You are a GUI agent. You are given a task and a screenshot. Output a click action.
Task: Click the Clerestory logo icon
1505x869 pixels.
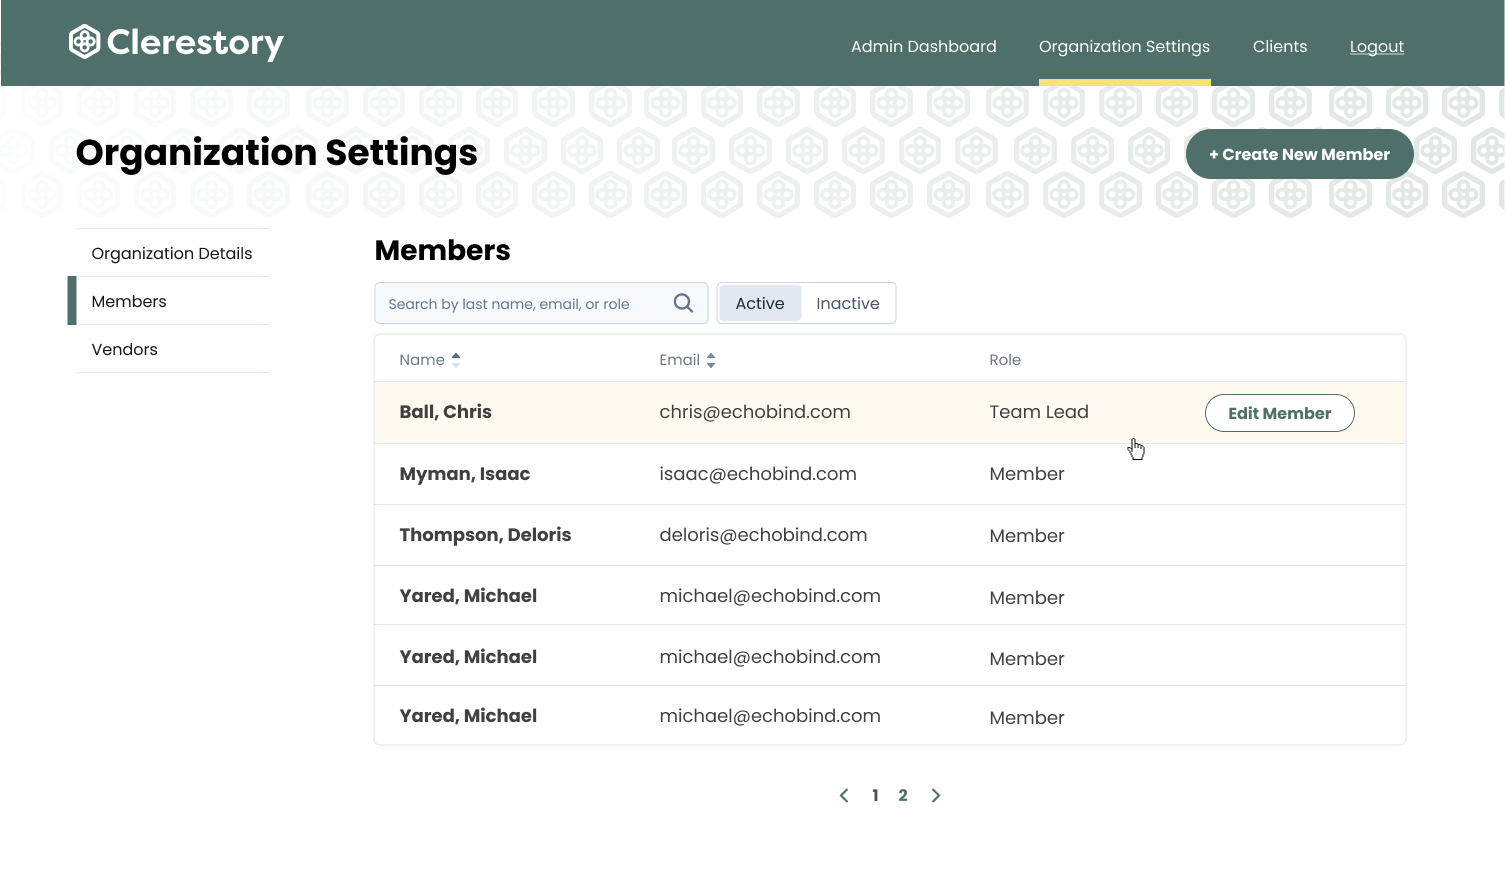tap(85, 42)
